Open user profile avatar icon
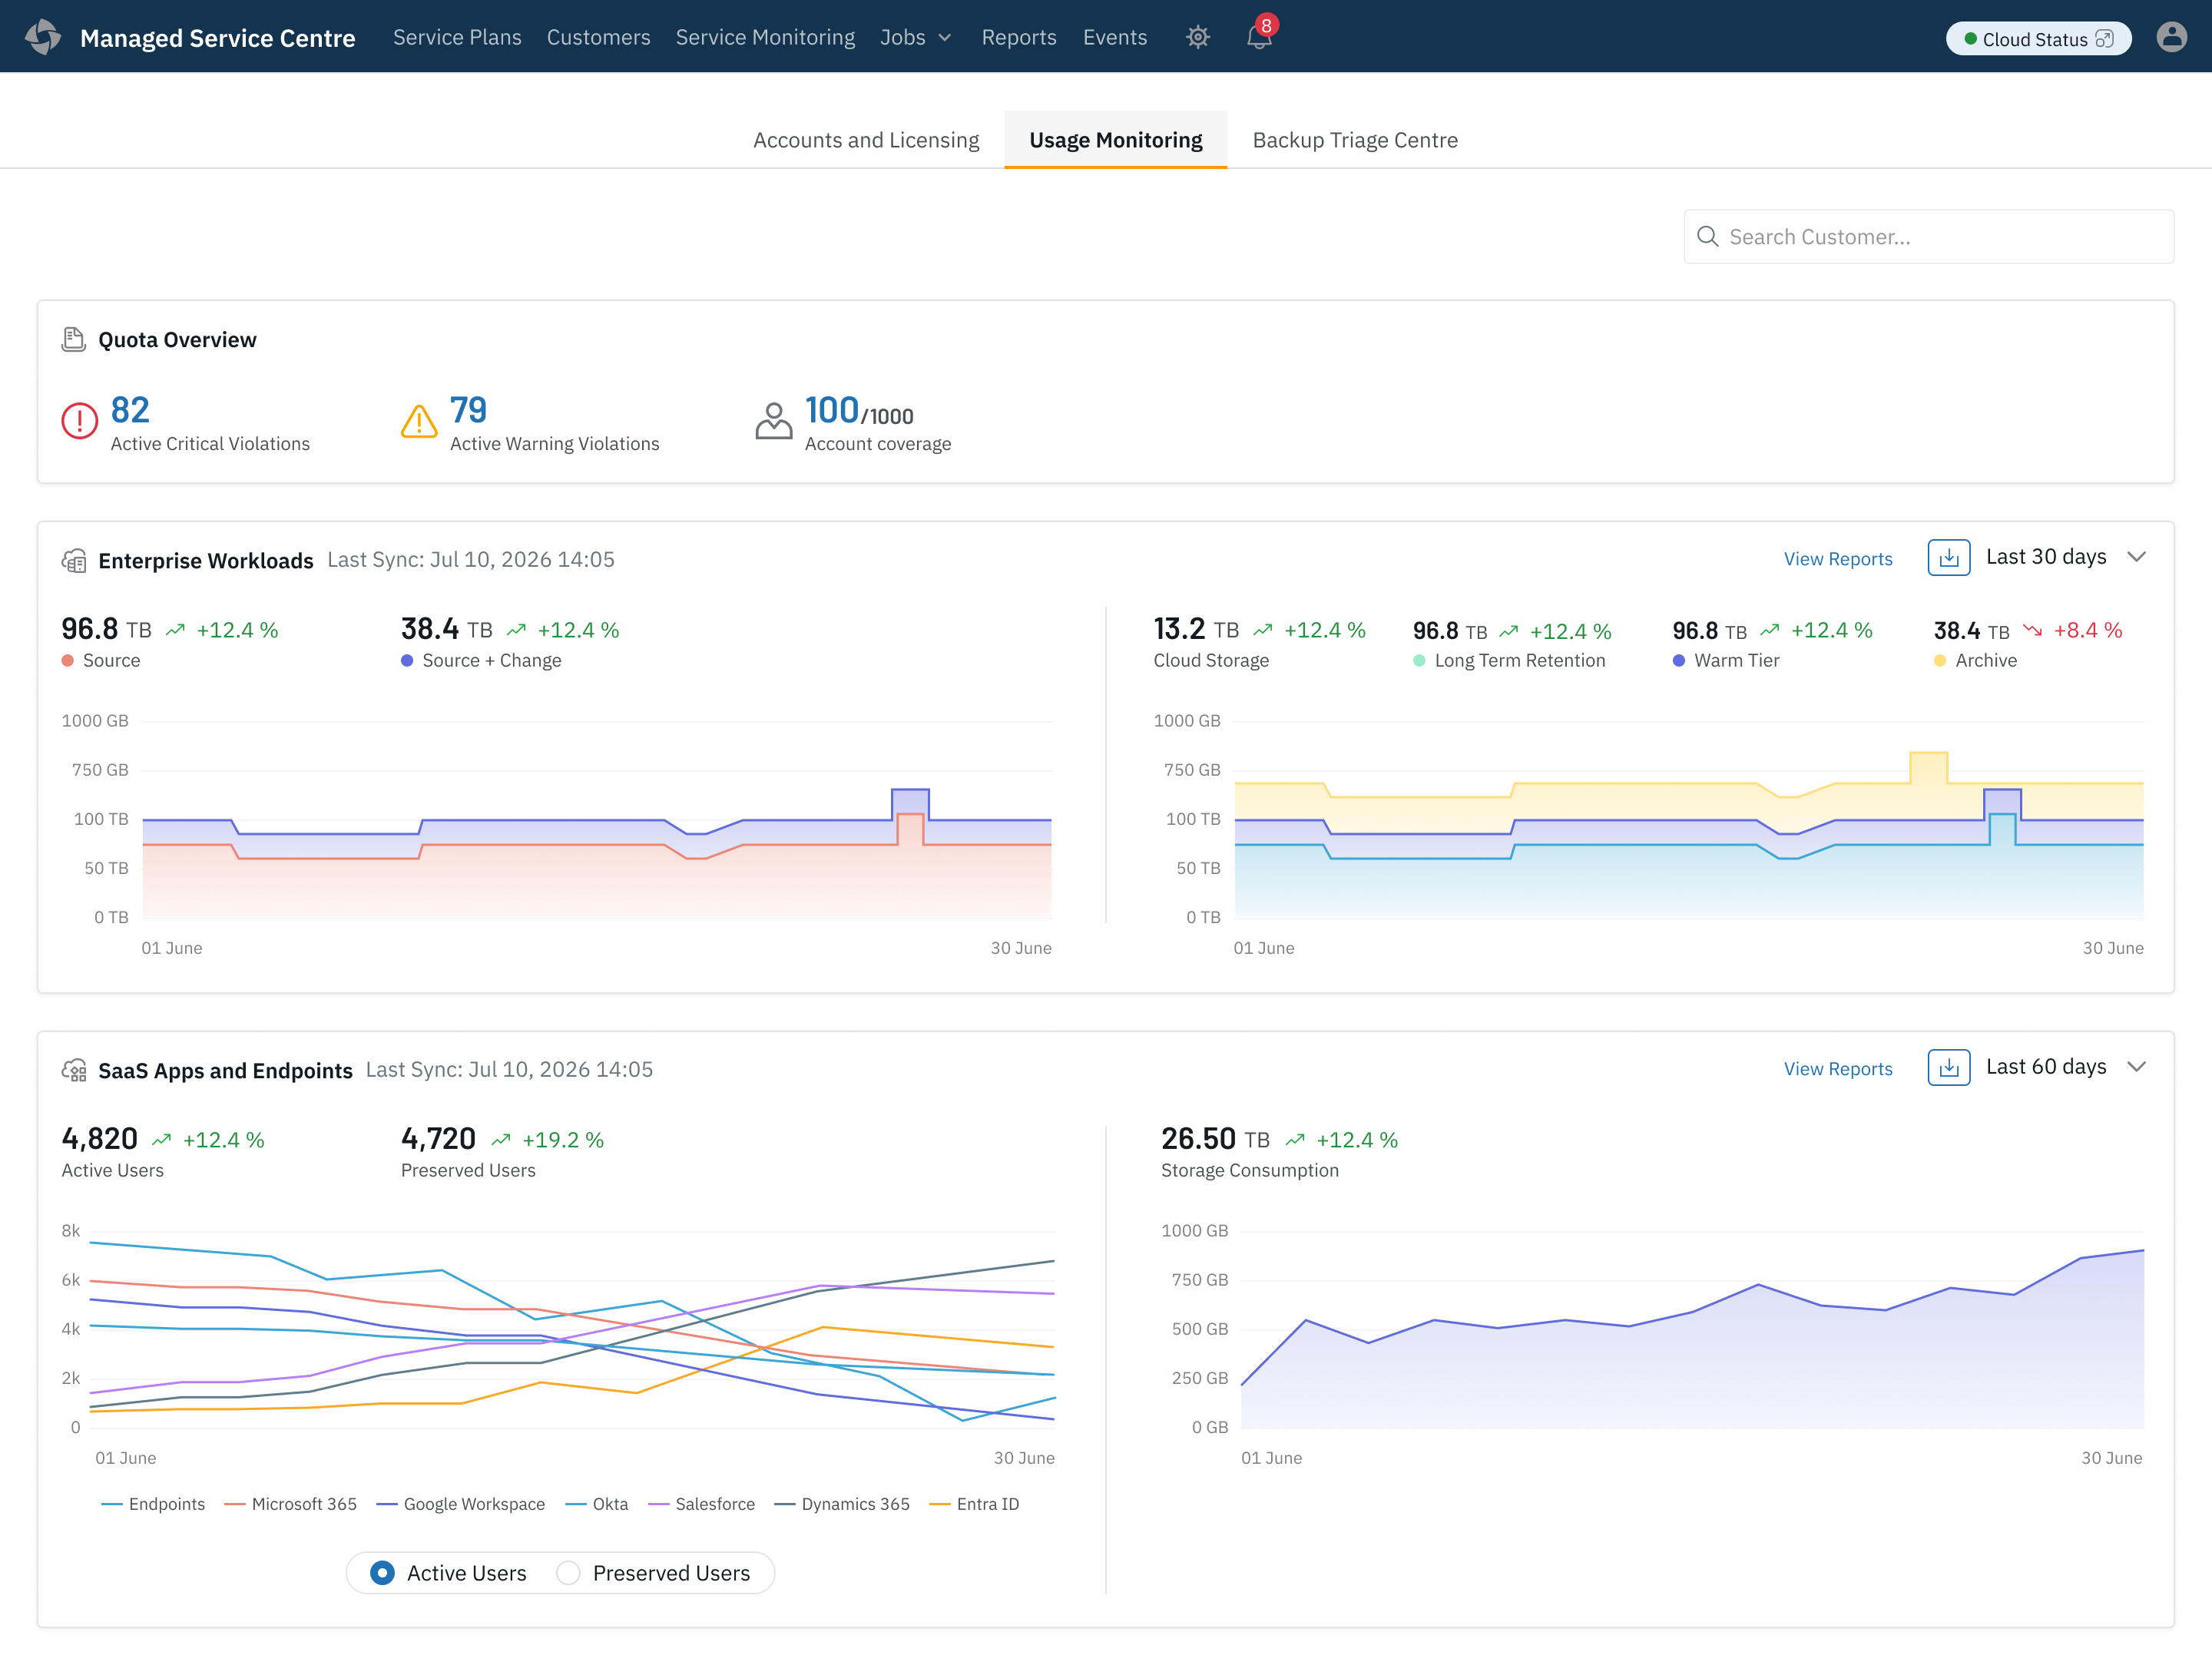The height and width of the screenshot is (1665, 2212). [2172, 37]
